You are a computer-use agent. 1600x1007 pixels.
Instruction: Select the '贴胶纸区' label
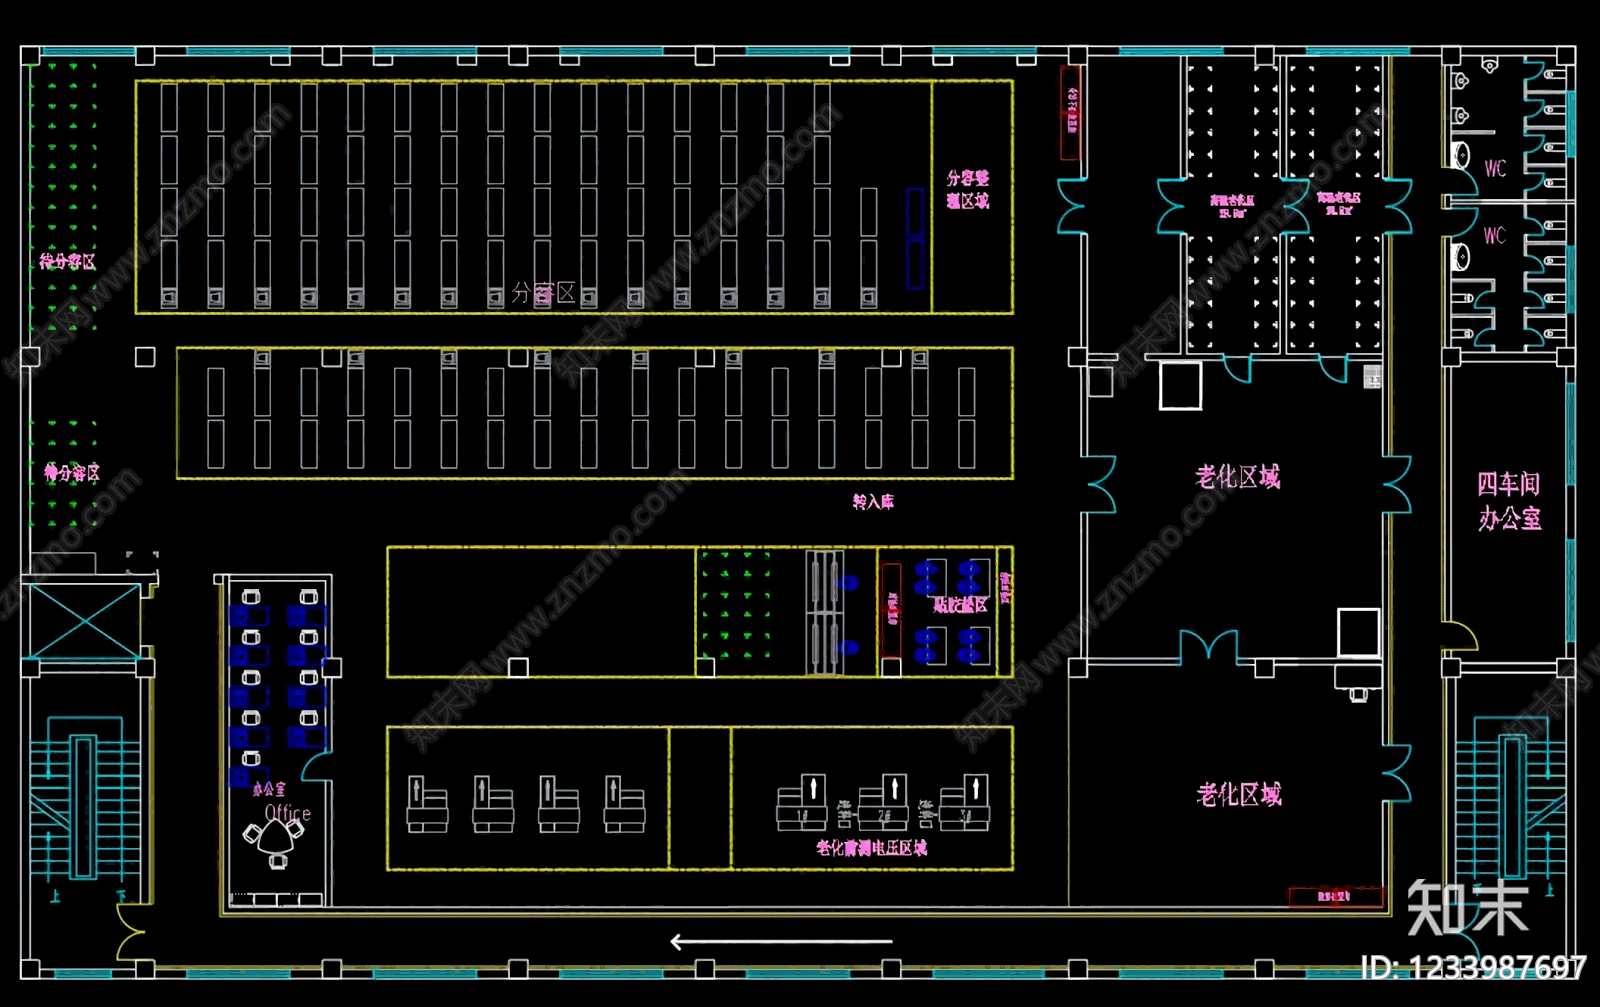(960, 605)
